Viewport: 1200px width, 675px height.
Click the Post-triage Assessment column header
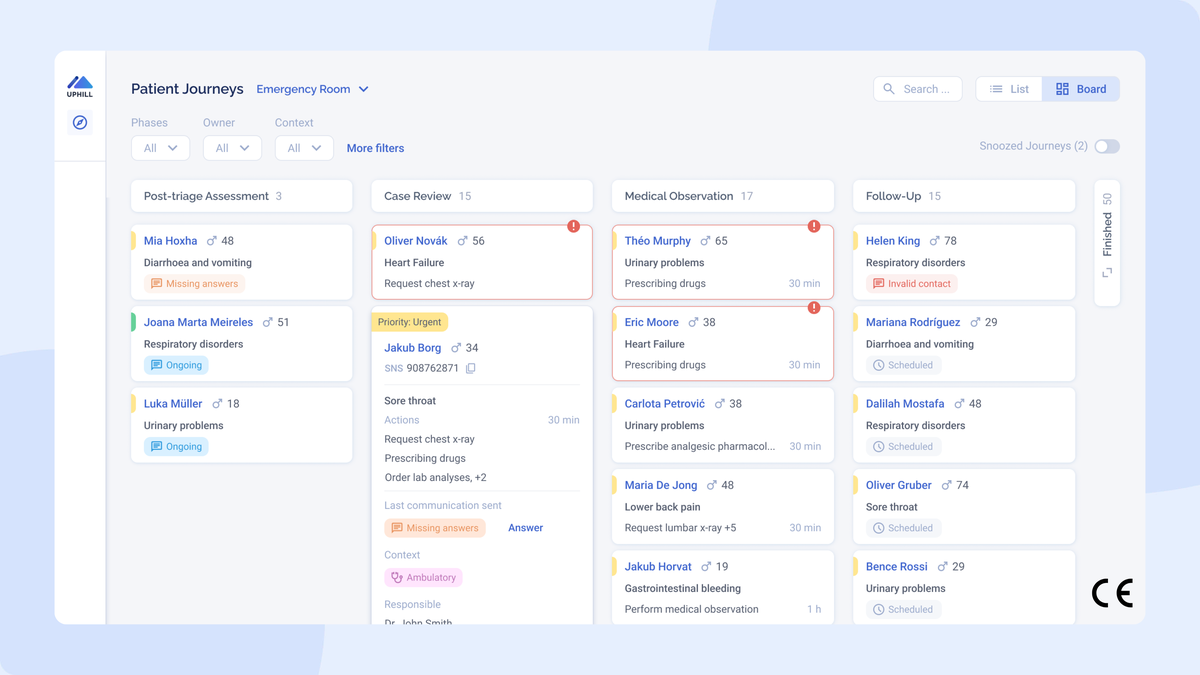pyautogui.click(x=242, y=196)
